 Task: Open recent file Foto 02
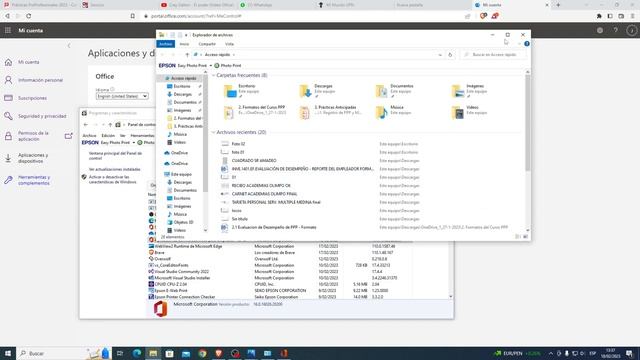(x=238, y=144)
